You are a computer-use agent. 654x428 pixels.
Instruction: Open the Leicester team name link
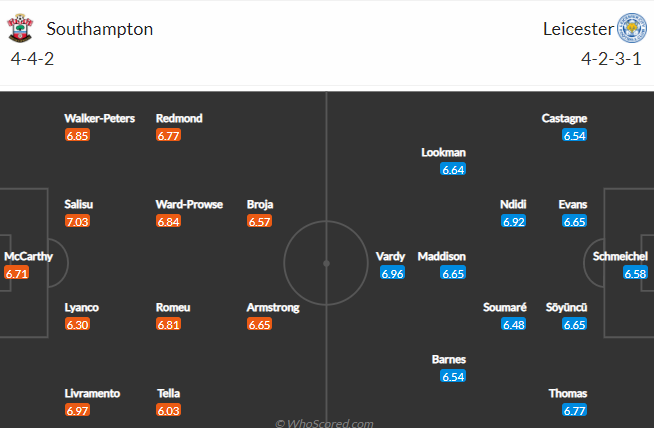click(x=578, y=29)
